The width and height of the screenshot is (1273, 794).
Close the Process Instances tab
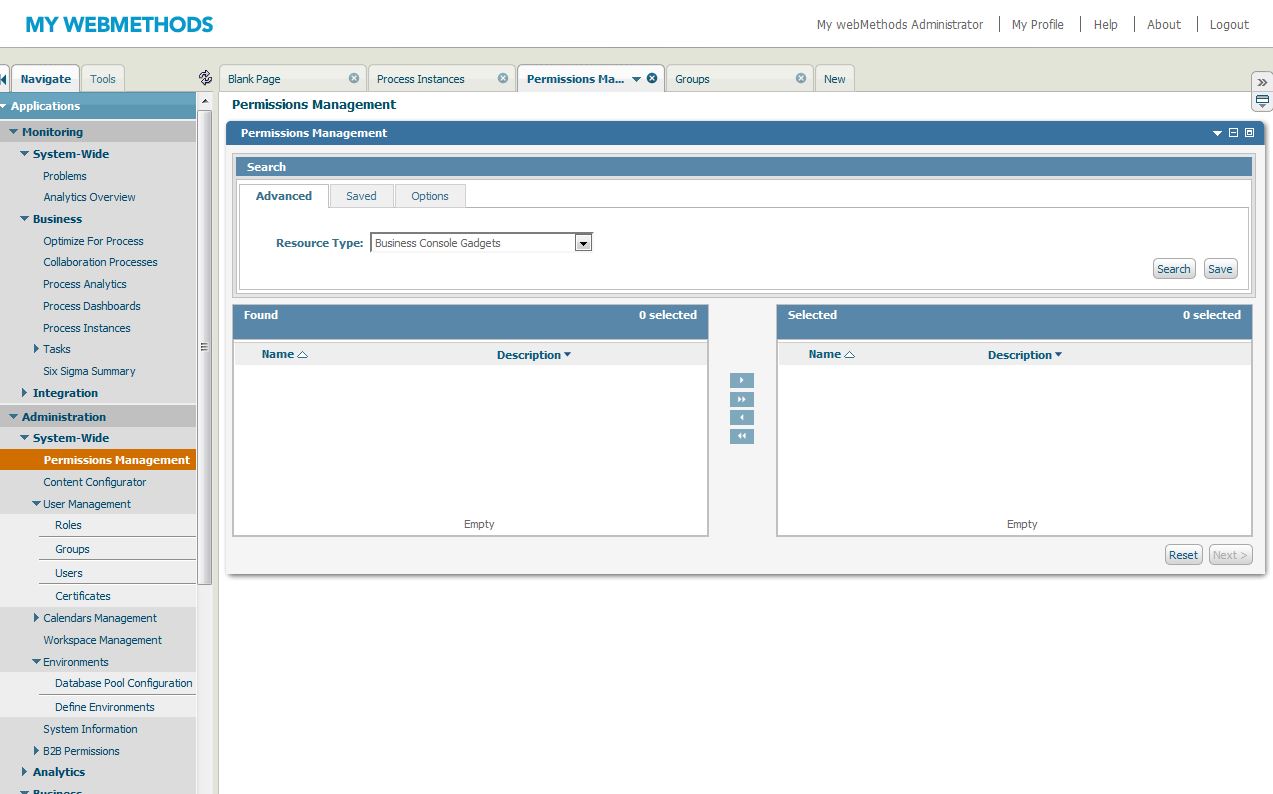[x=503, y=78]
